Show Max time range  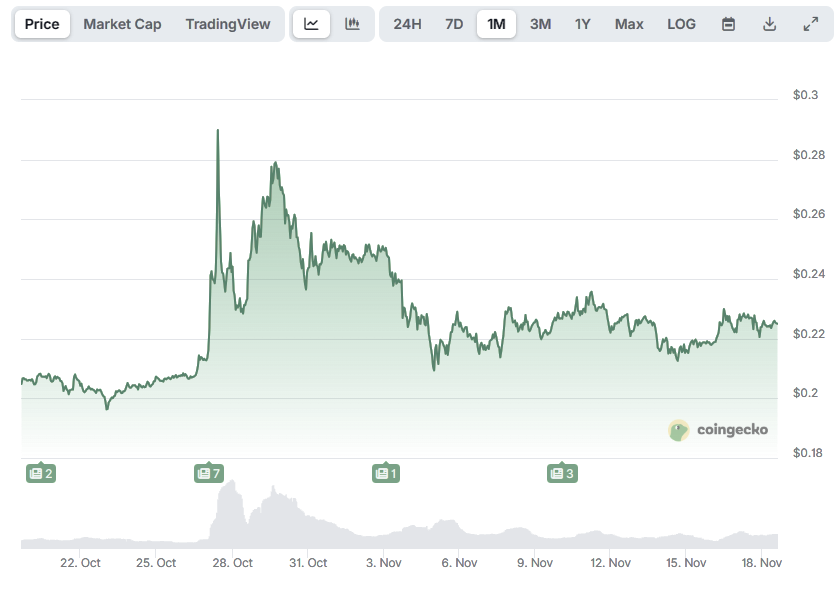629,24
